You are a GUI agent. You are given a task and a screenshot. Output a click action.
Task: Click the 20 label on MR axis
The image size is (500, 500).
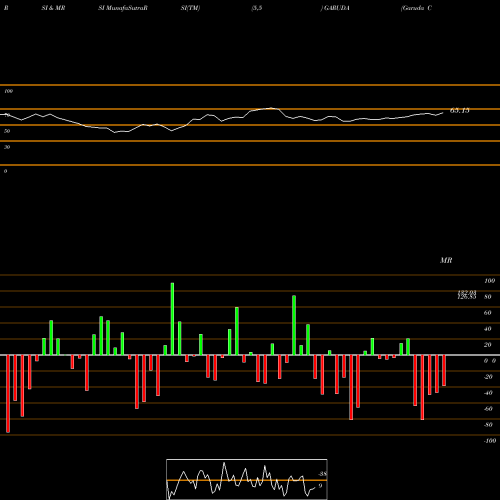tap(488, 345)
